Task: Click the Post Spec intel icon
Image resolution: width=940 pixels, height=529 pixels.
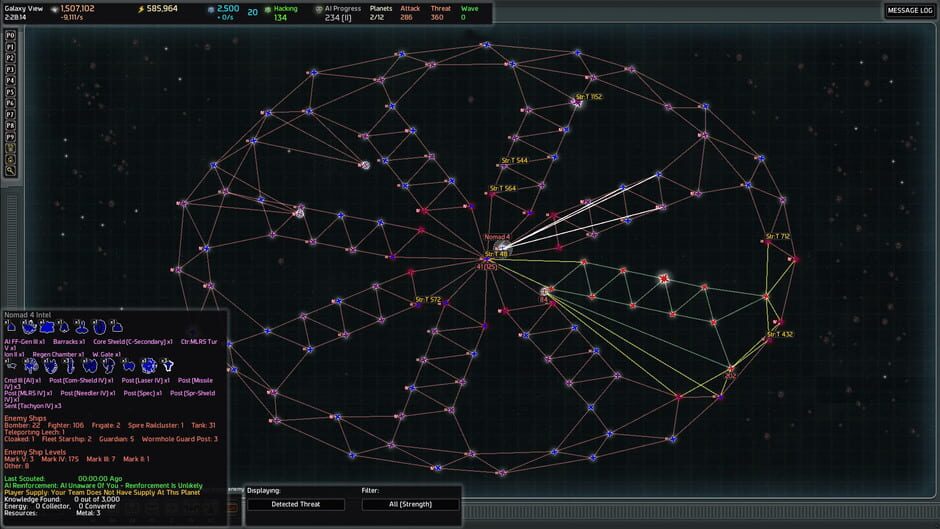Action: tap(129, 366)
